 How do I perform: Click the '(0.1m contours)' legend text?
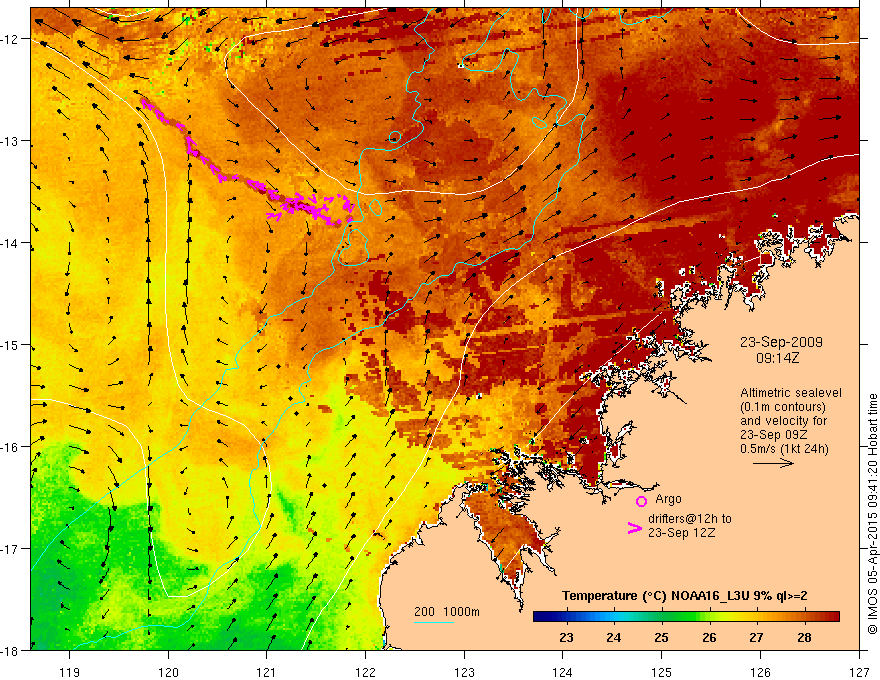(783, 407)
